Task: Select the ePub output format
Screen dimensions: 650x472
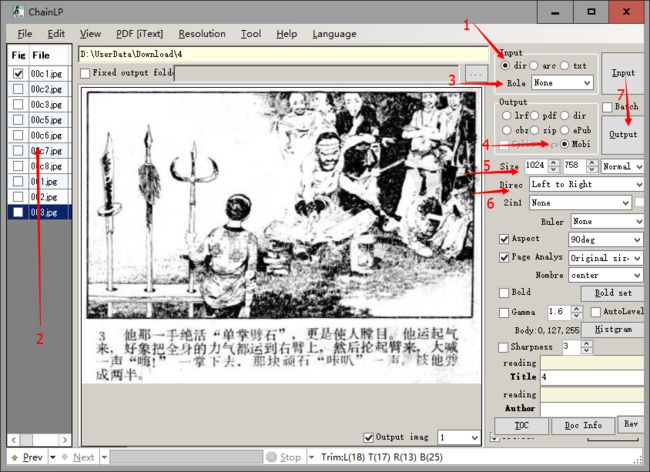Action: point(565,130)
